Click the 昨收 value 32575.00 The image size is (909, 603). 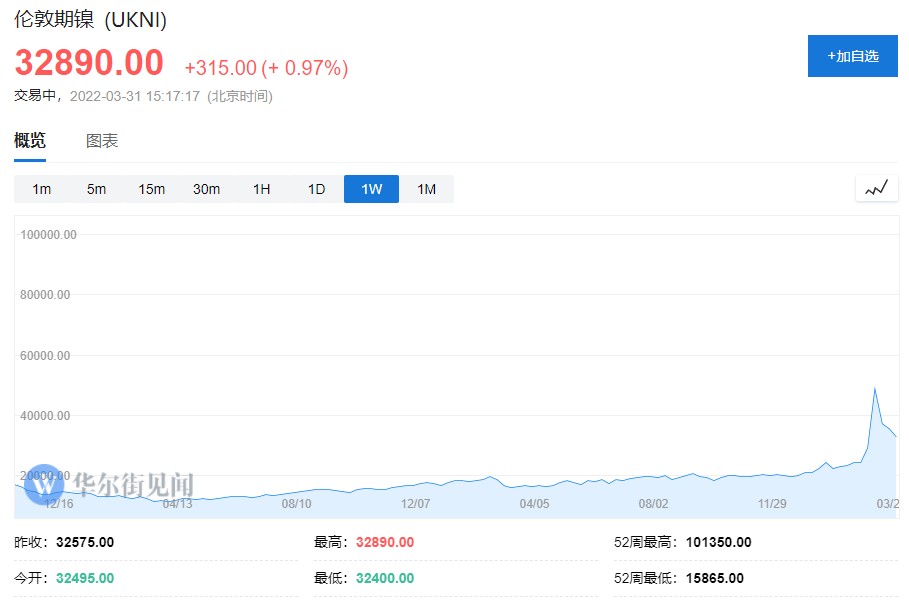click(85, 542)
